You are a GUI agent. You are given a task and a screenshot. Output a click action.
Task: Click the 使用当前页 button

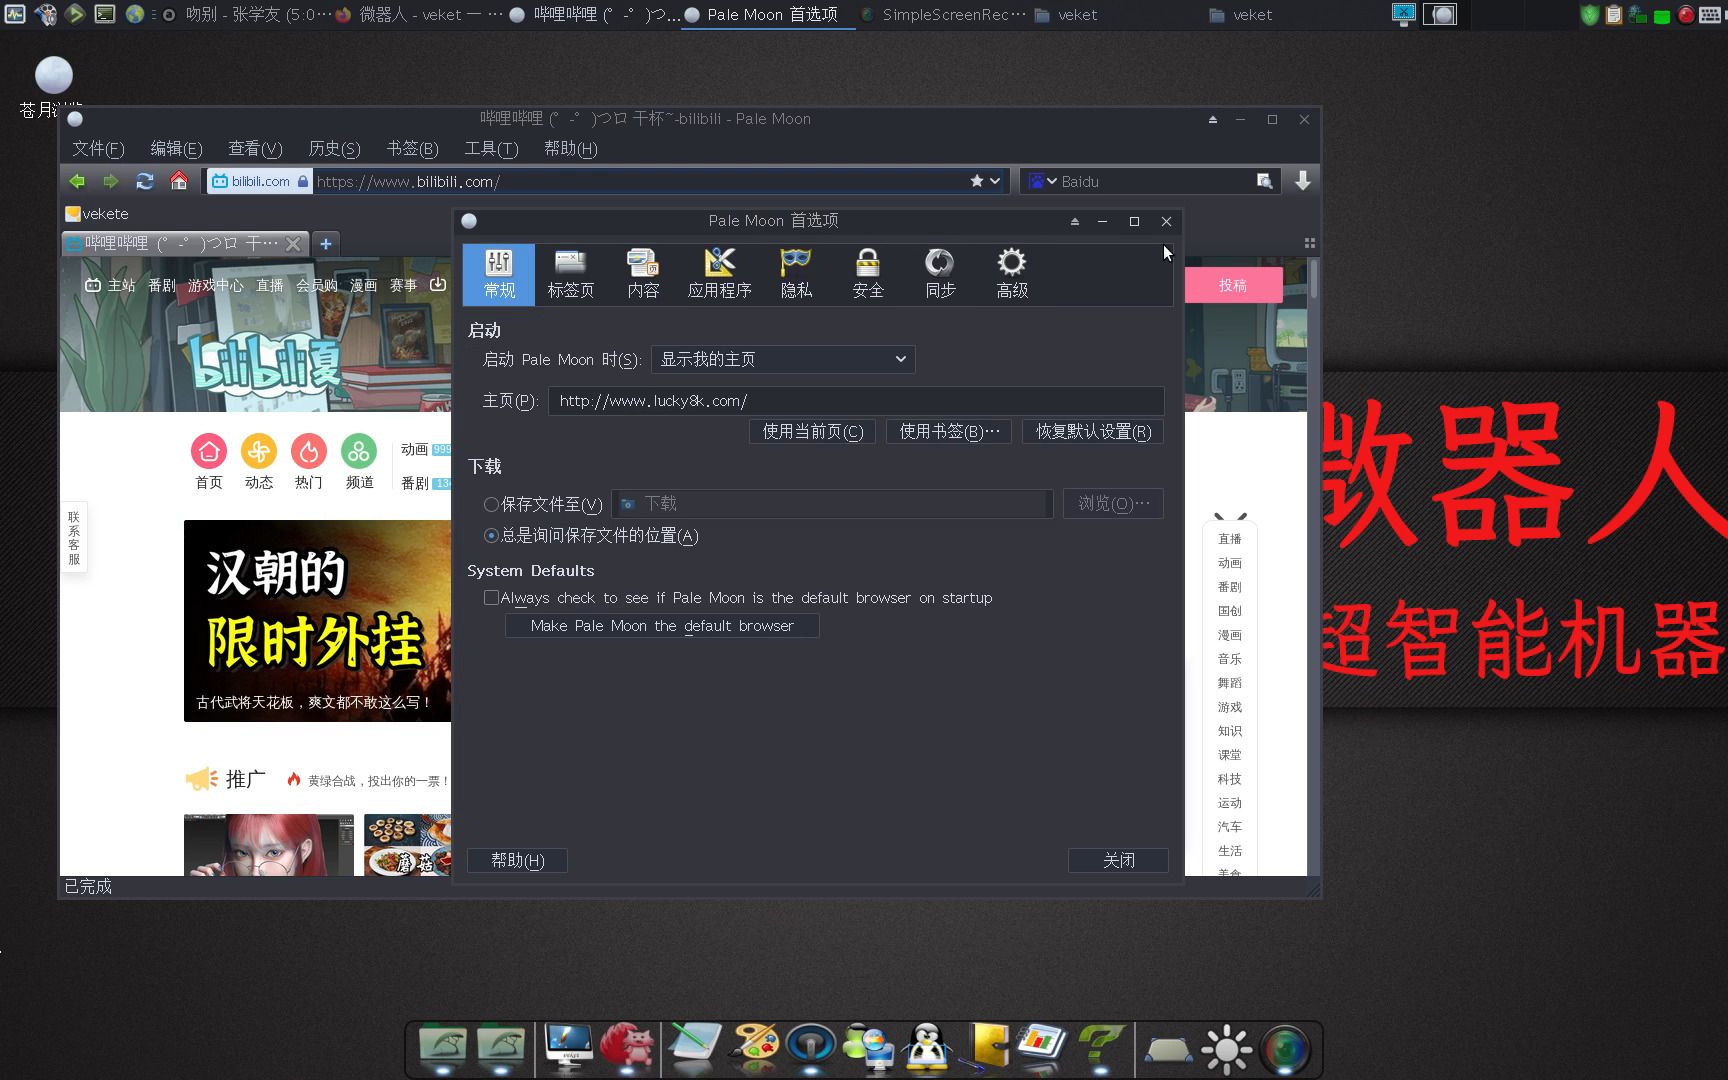tap(812, 431)
